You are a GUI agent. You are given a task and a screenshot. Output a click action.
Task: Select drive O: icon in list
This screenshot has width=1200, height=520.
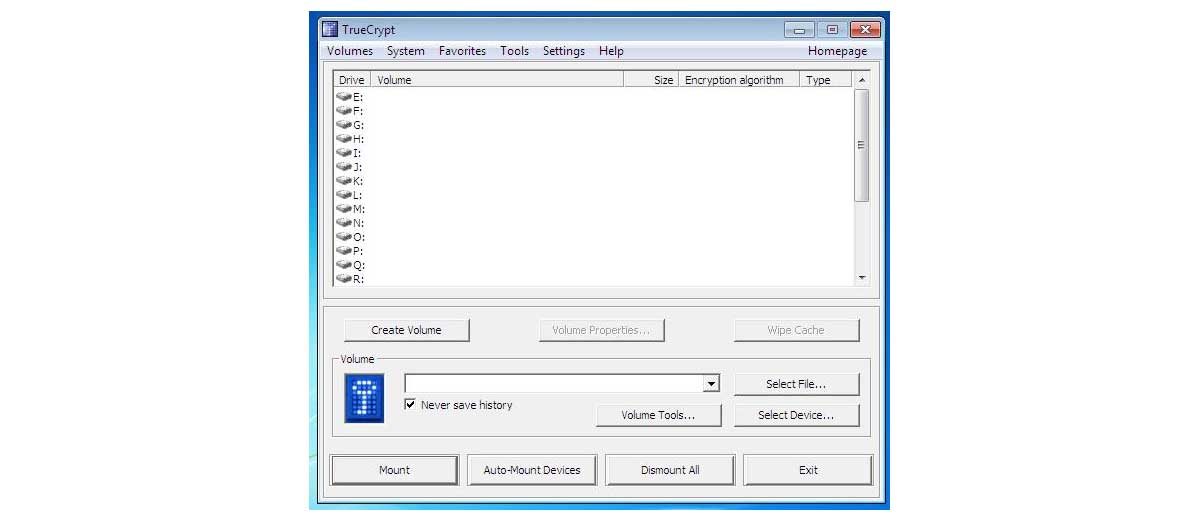coord(344,237)
